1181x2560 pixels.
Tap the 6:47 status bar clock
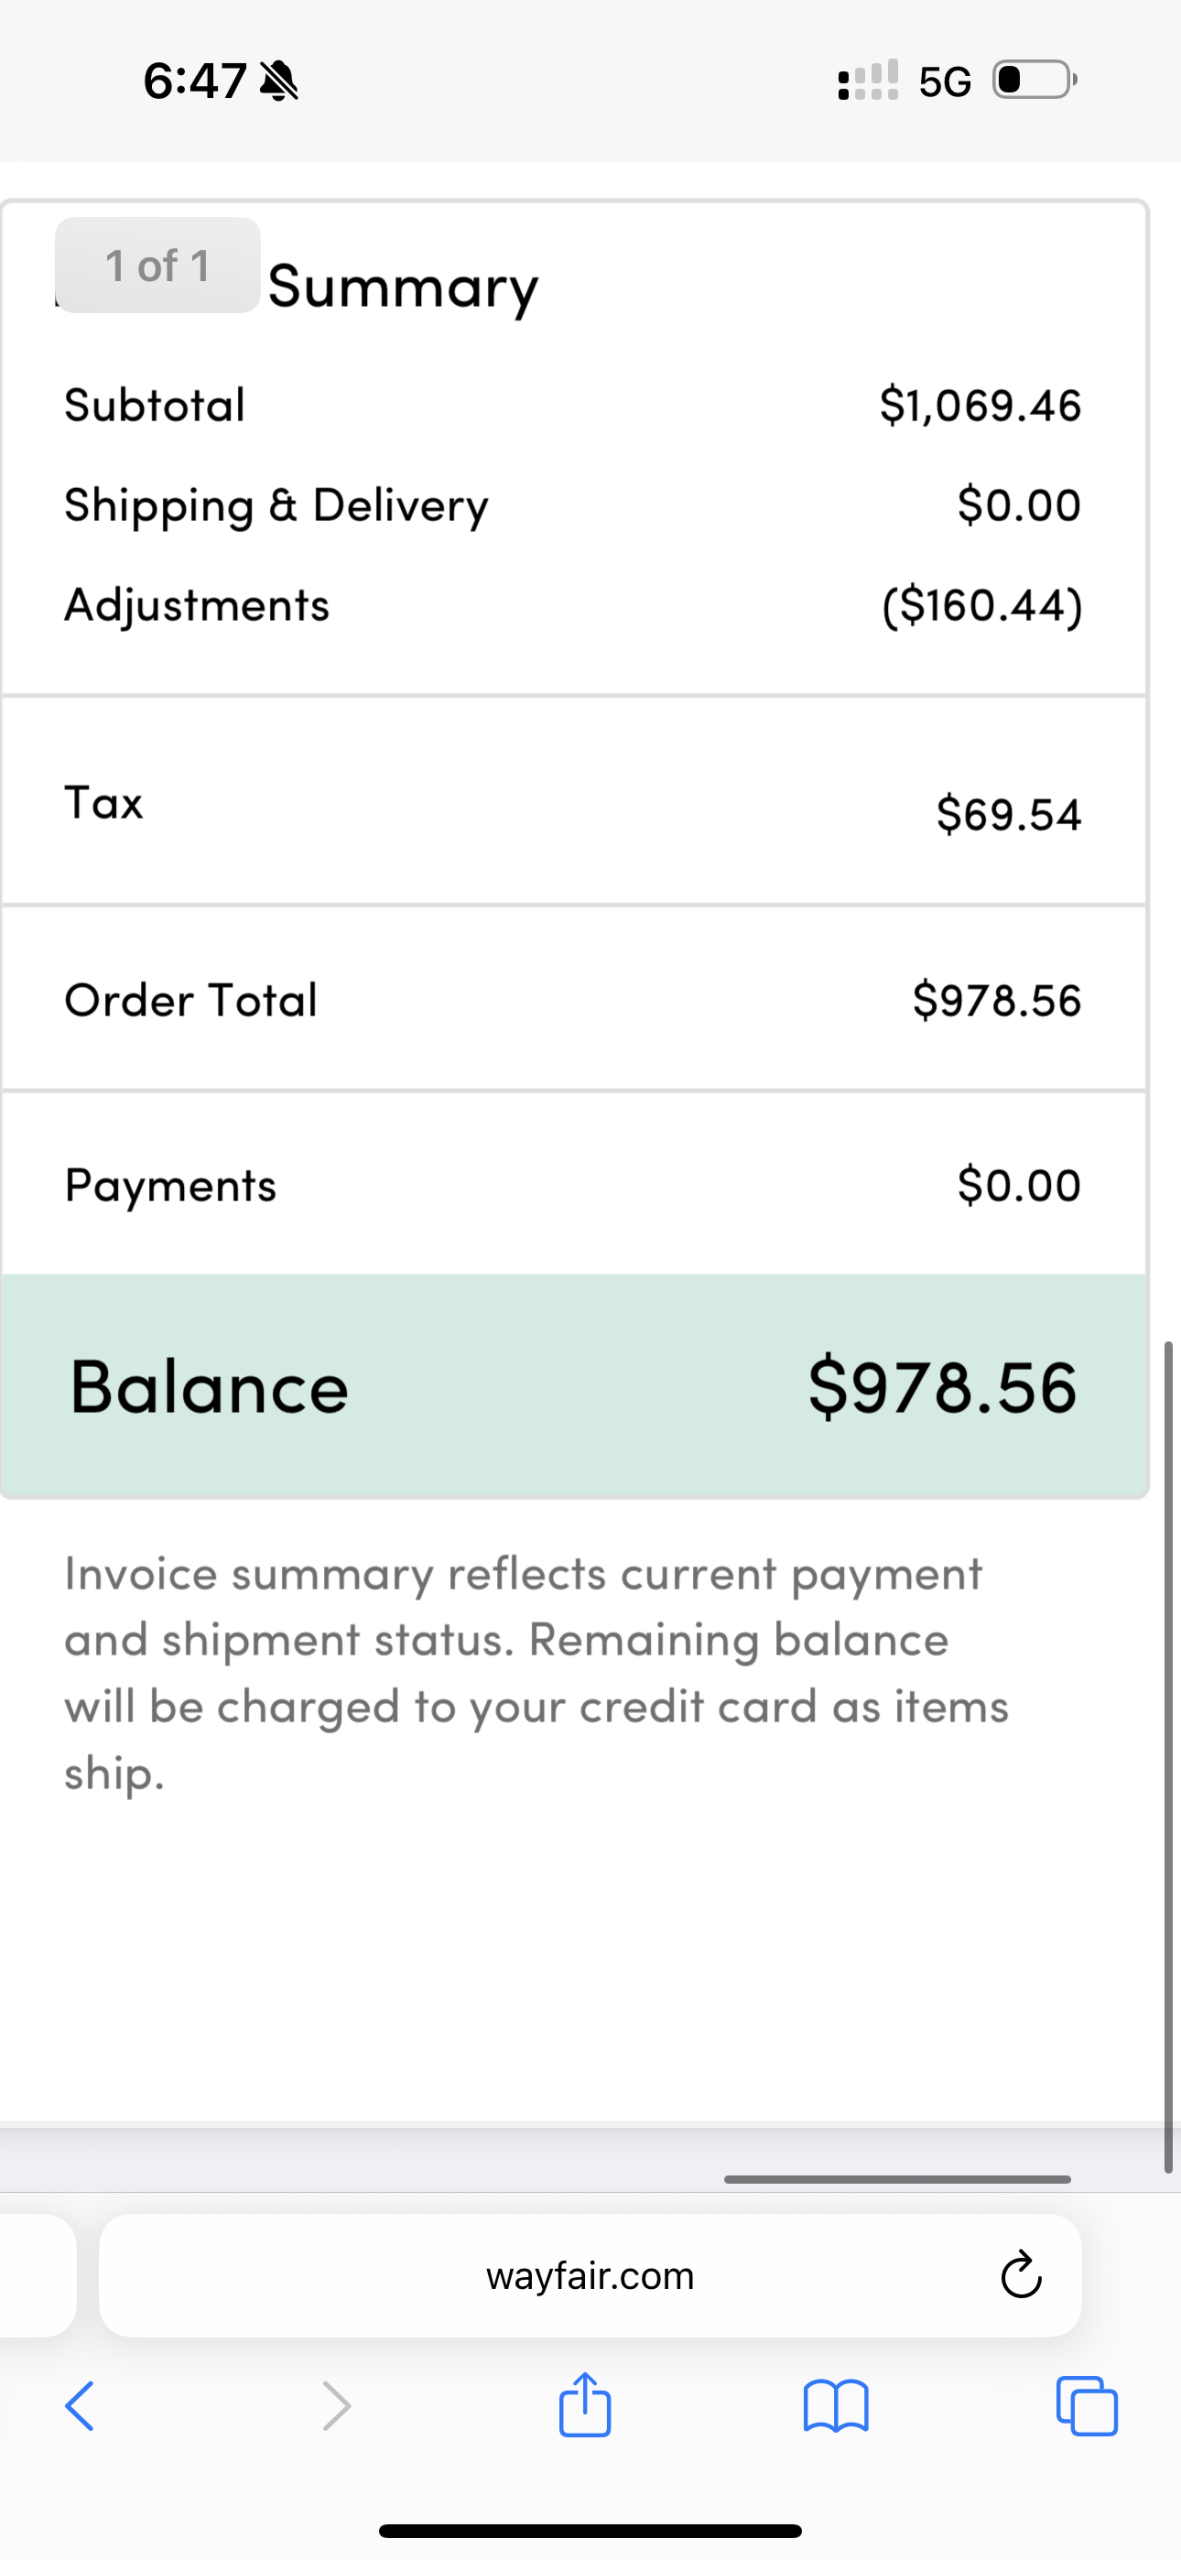[195, 81]
